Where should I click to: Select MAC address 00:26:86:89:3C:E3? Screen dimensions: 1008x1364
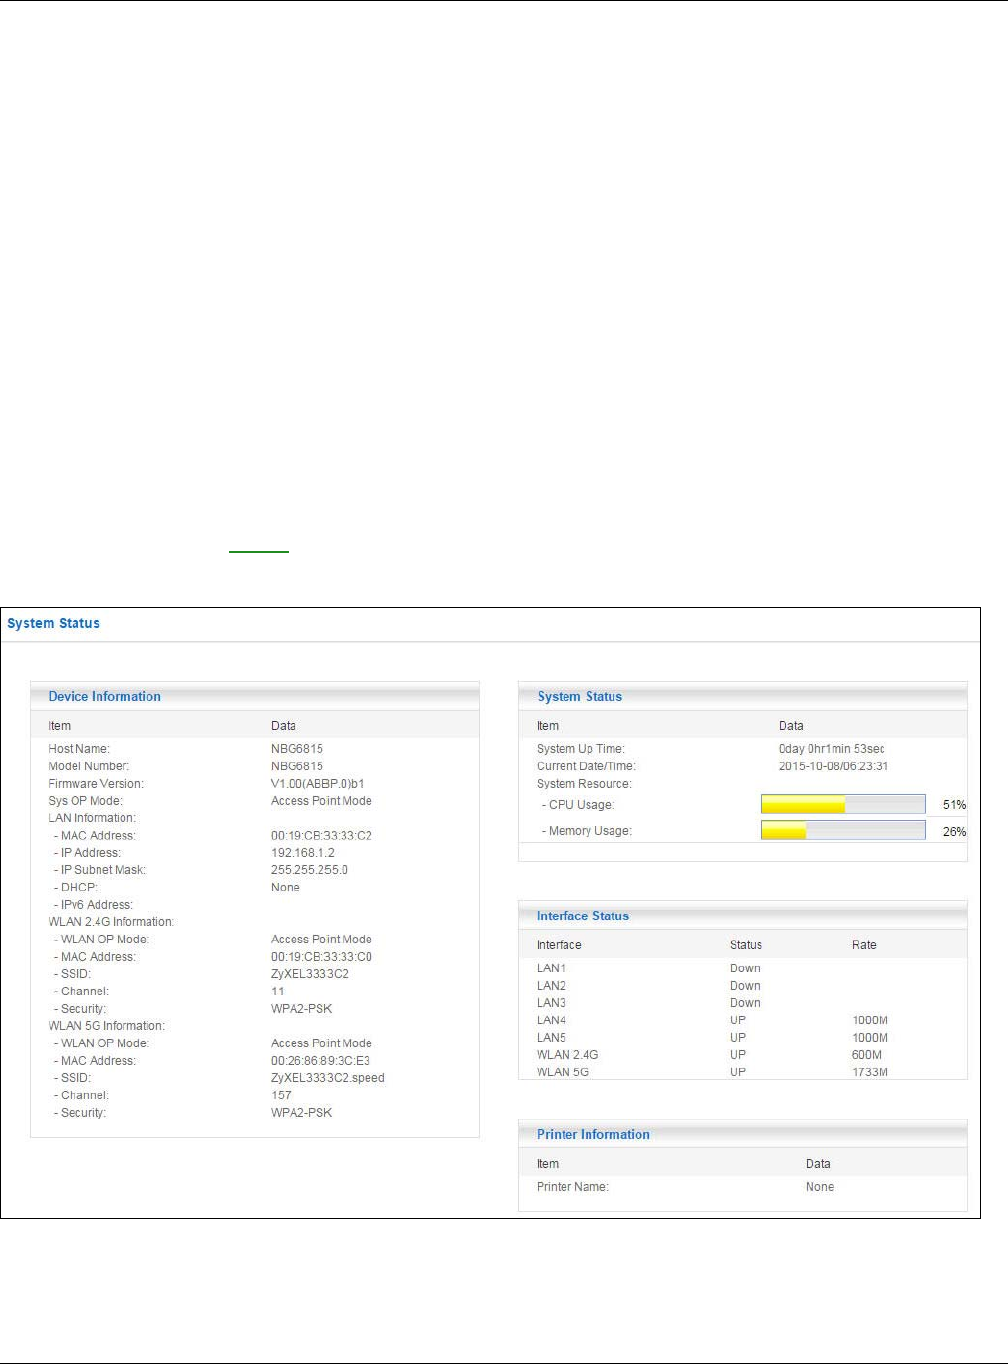(x=320, y=1061)
